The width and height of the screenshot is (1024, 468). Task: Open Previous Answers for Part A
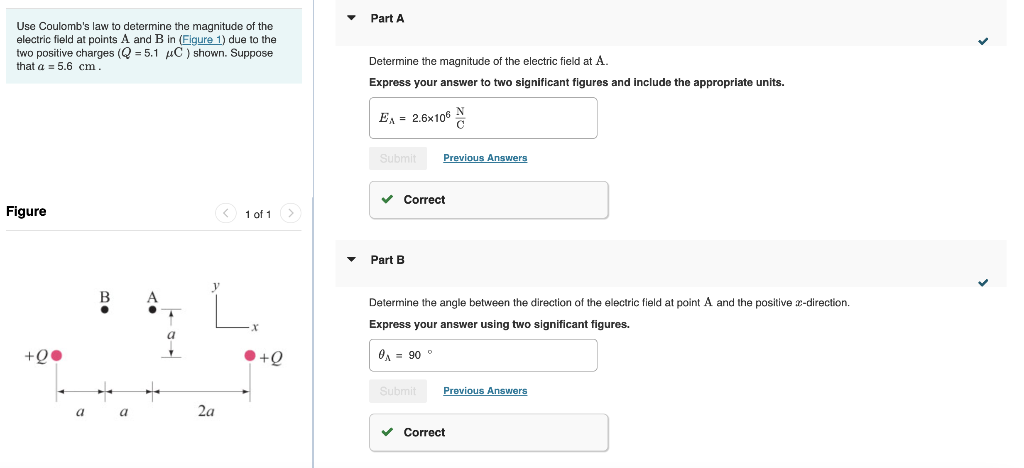pyautogui.click(x=485, y=158)
